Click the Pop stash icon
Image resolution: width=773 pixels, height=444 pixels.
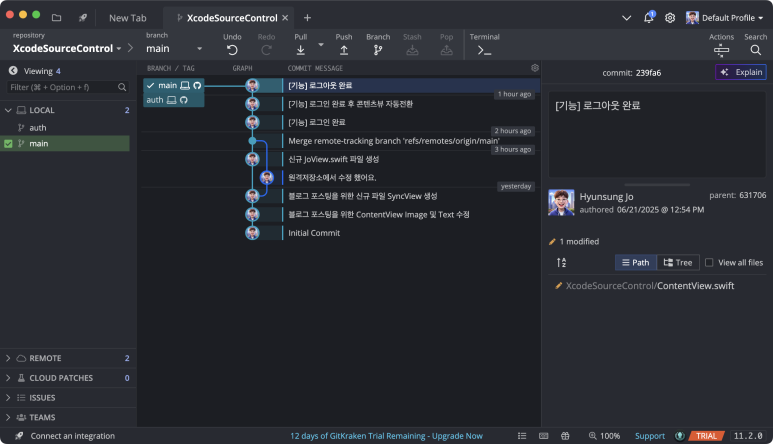[x=446, y=50]
